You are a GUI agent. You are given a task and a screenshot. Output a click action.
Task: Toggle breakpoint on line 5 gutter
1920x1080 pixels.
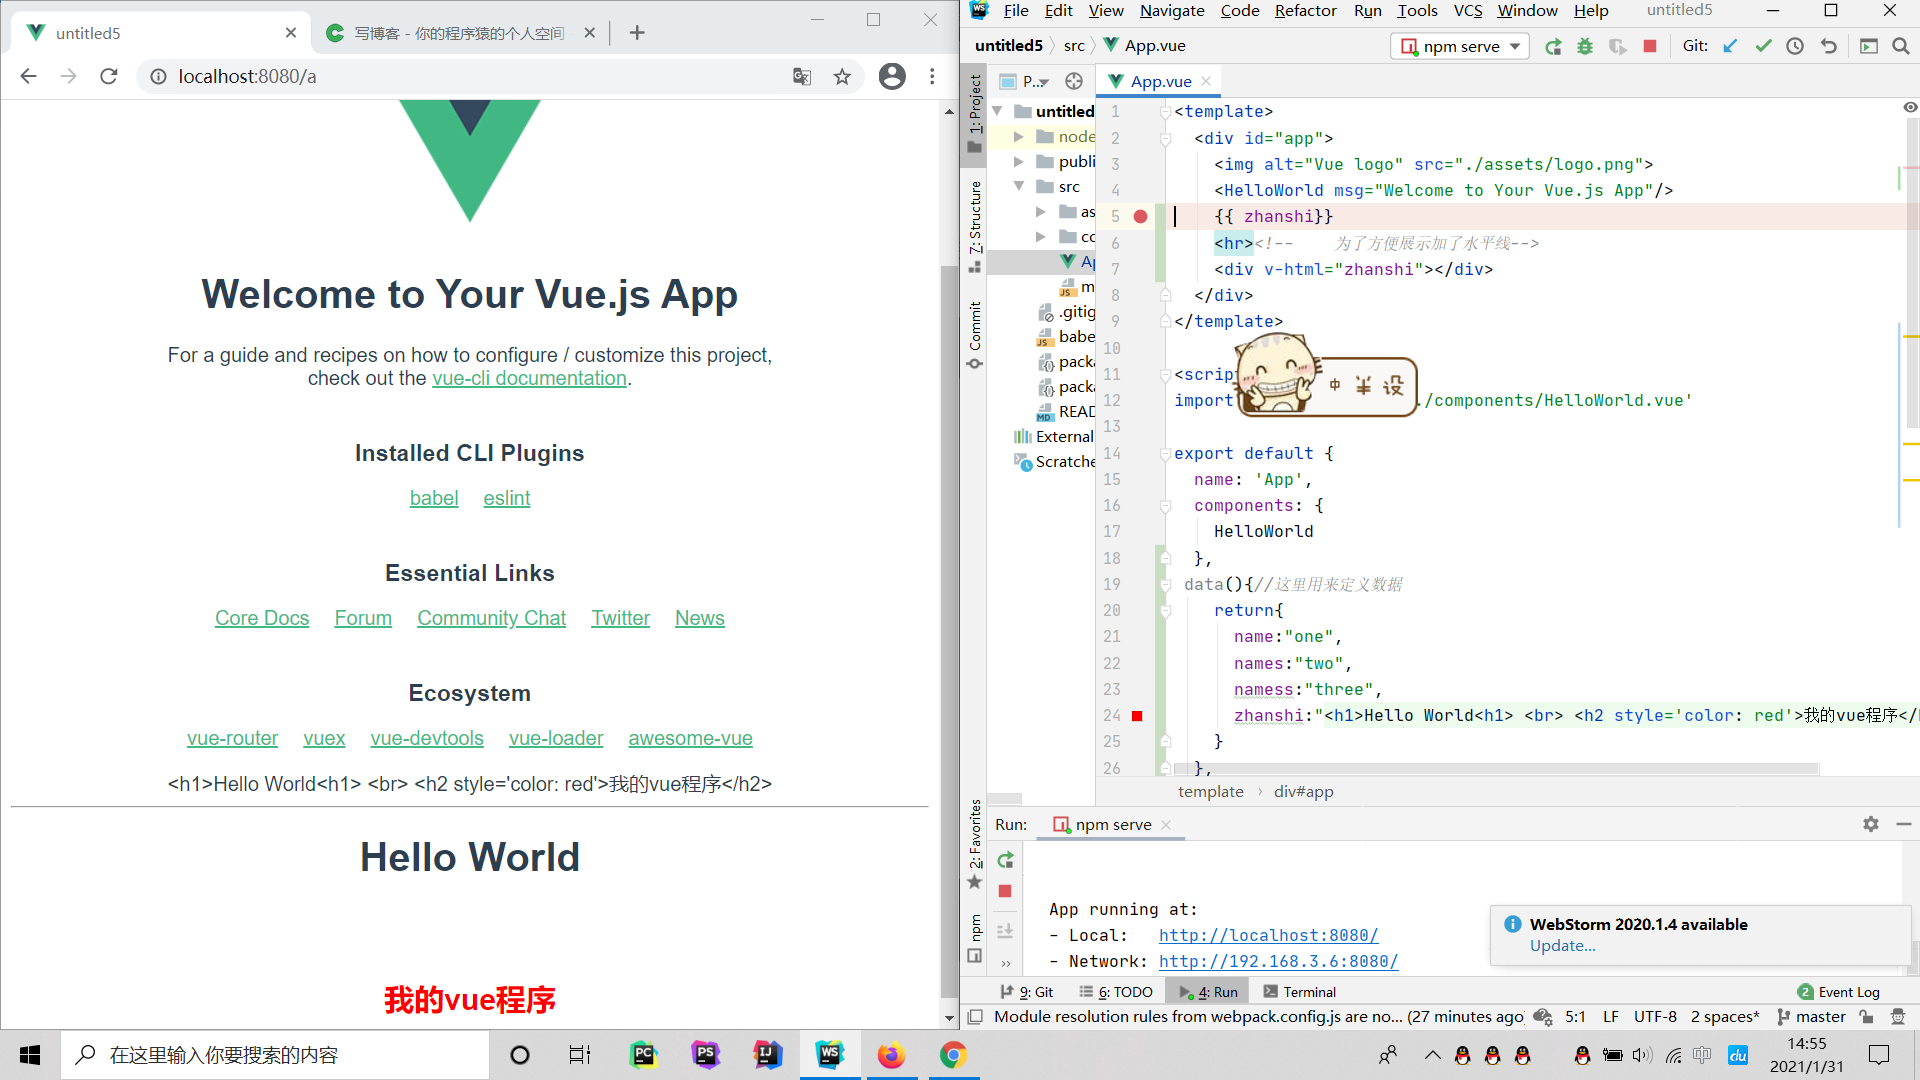[x=1140, y=217]
